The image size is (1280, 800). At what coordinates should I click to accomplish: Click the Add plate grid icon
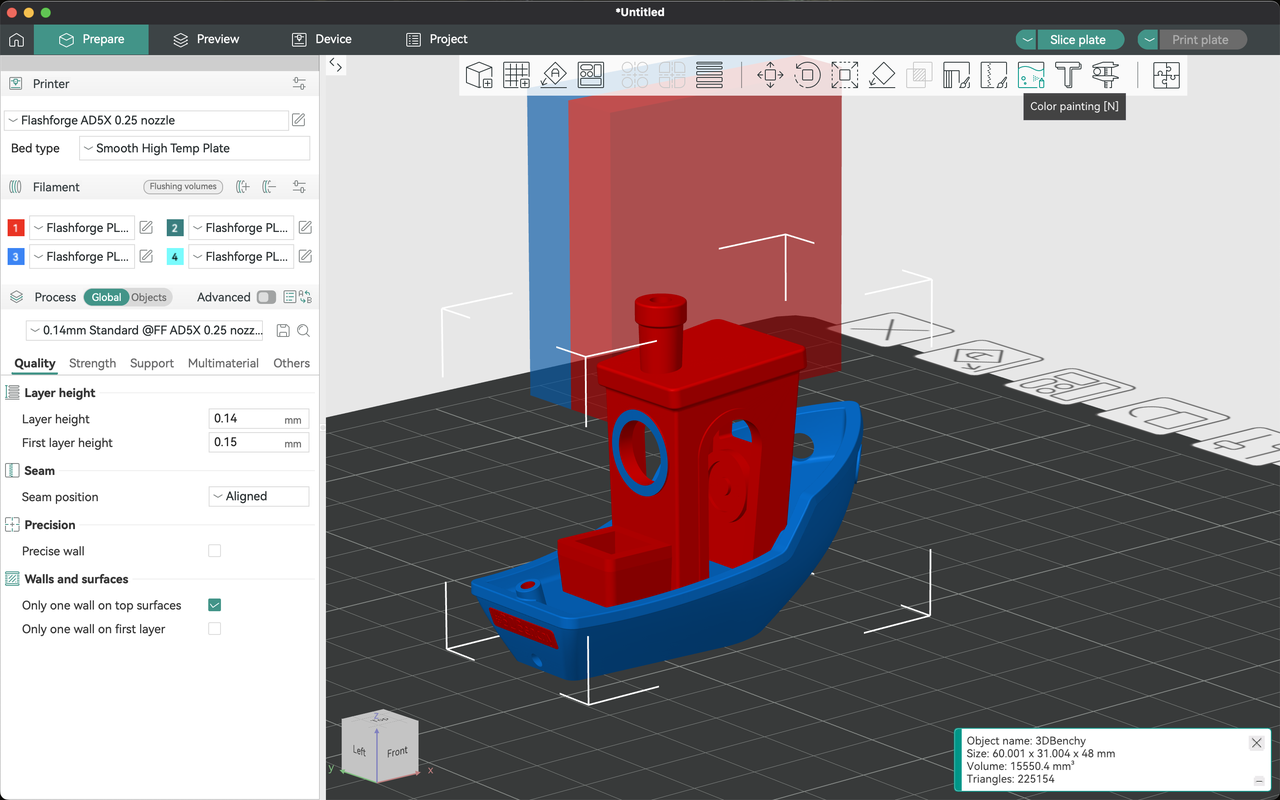coord(517,75)
